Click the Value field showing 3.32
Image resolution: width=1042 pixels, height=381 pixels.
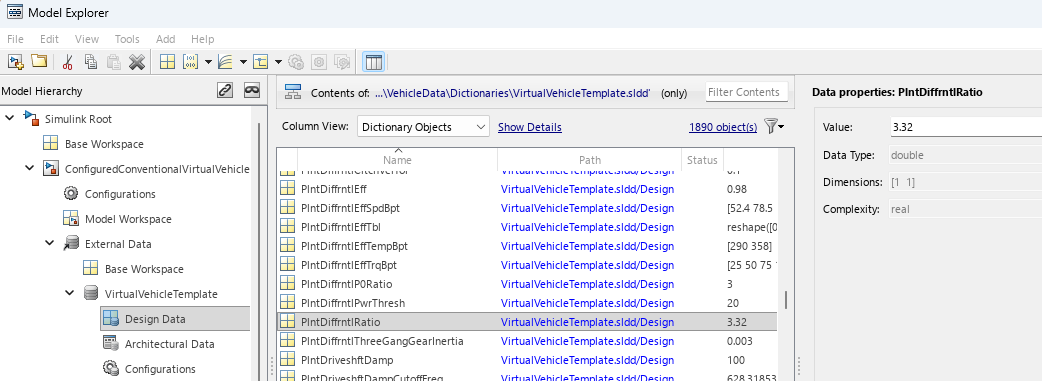(966, 128)
